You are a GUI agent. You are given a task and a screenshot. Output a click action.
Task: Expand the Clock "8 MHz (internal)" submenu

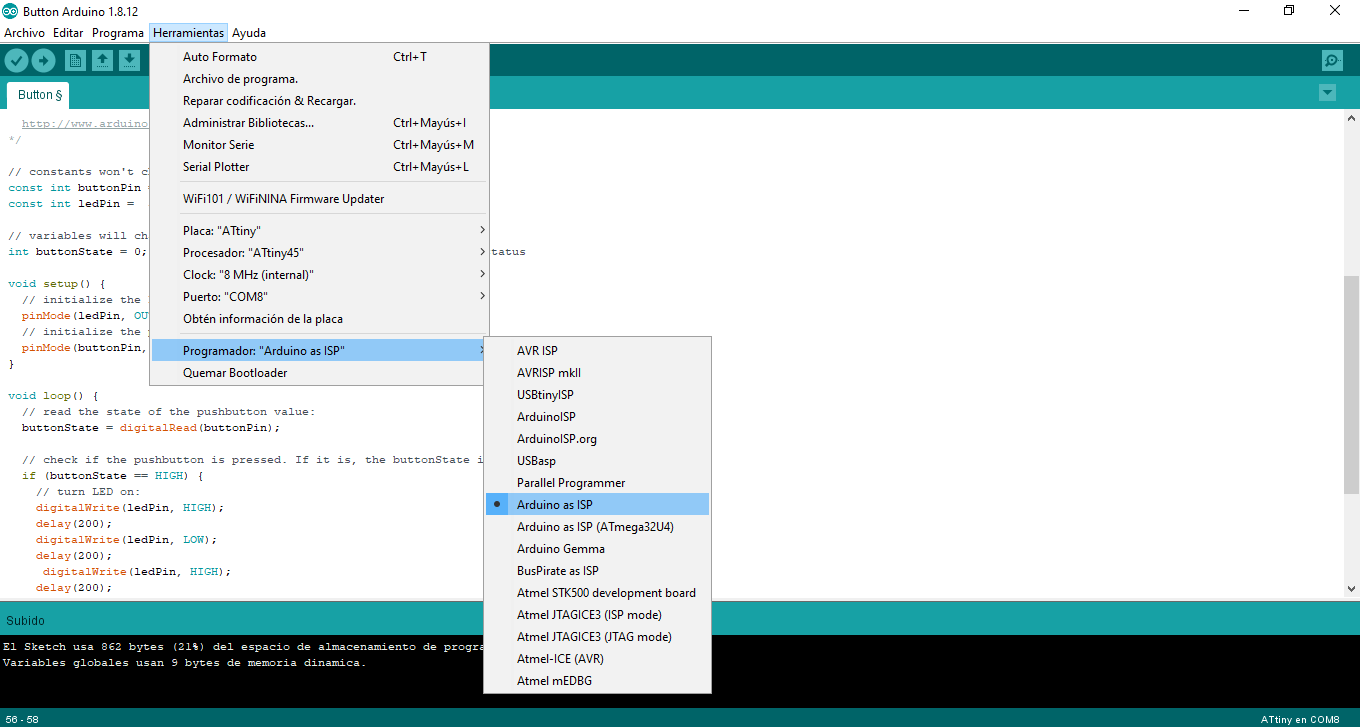(319, 275)
